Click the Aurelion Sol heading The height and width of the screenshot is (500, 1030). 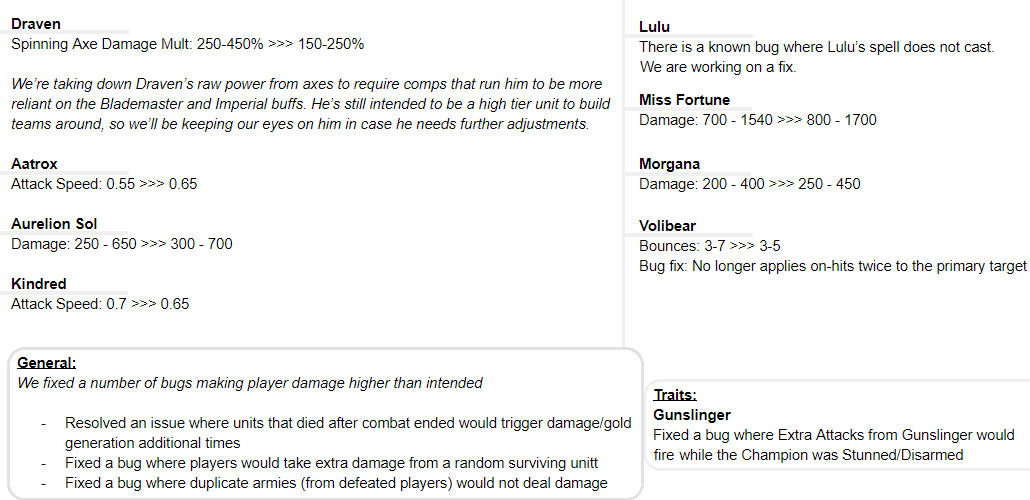pos(54,224)
